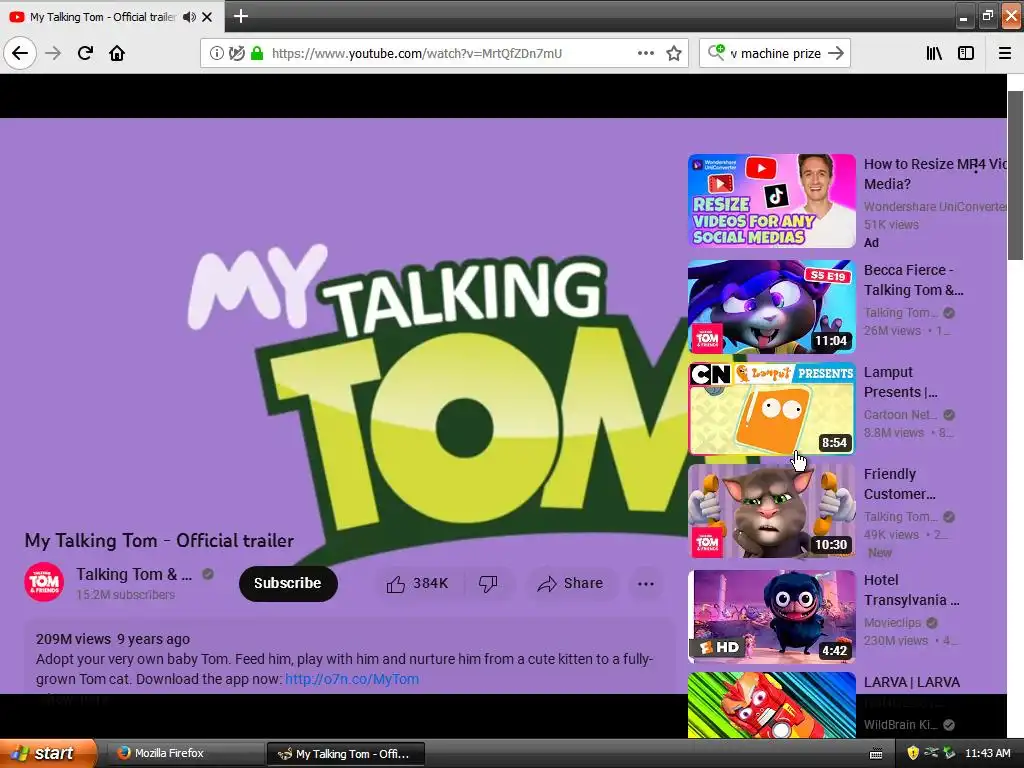Open Hotel Transylvania video title

(x=912, y=590)
